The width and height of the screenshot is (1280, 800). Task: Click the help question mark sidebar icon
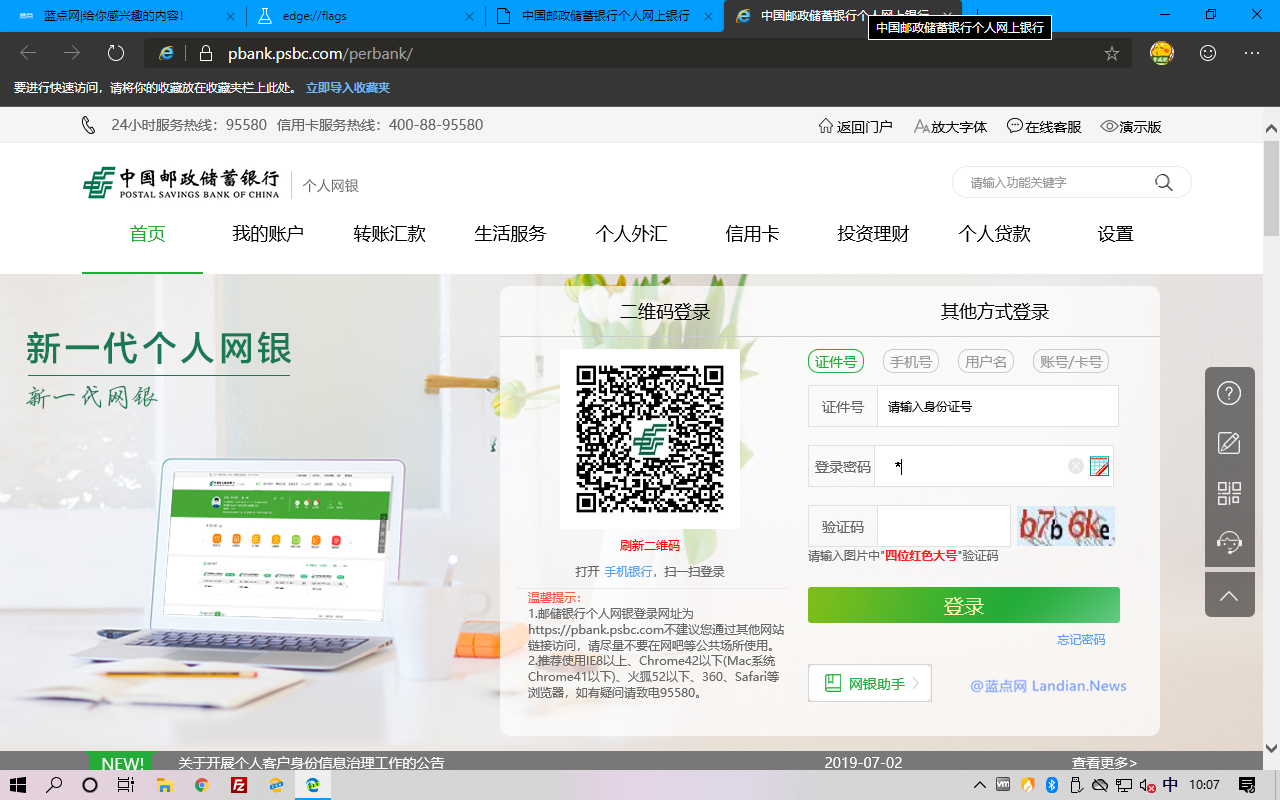pos(1229,393)
